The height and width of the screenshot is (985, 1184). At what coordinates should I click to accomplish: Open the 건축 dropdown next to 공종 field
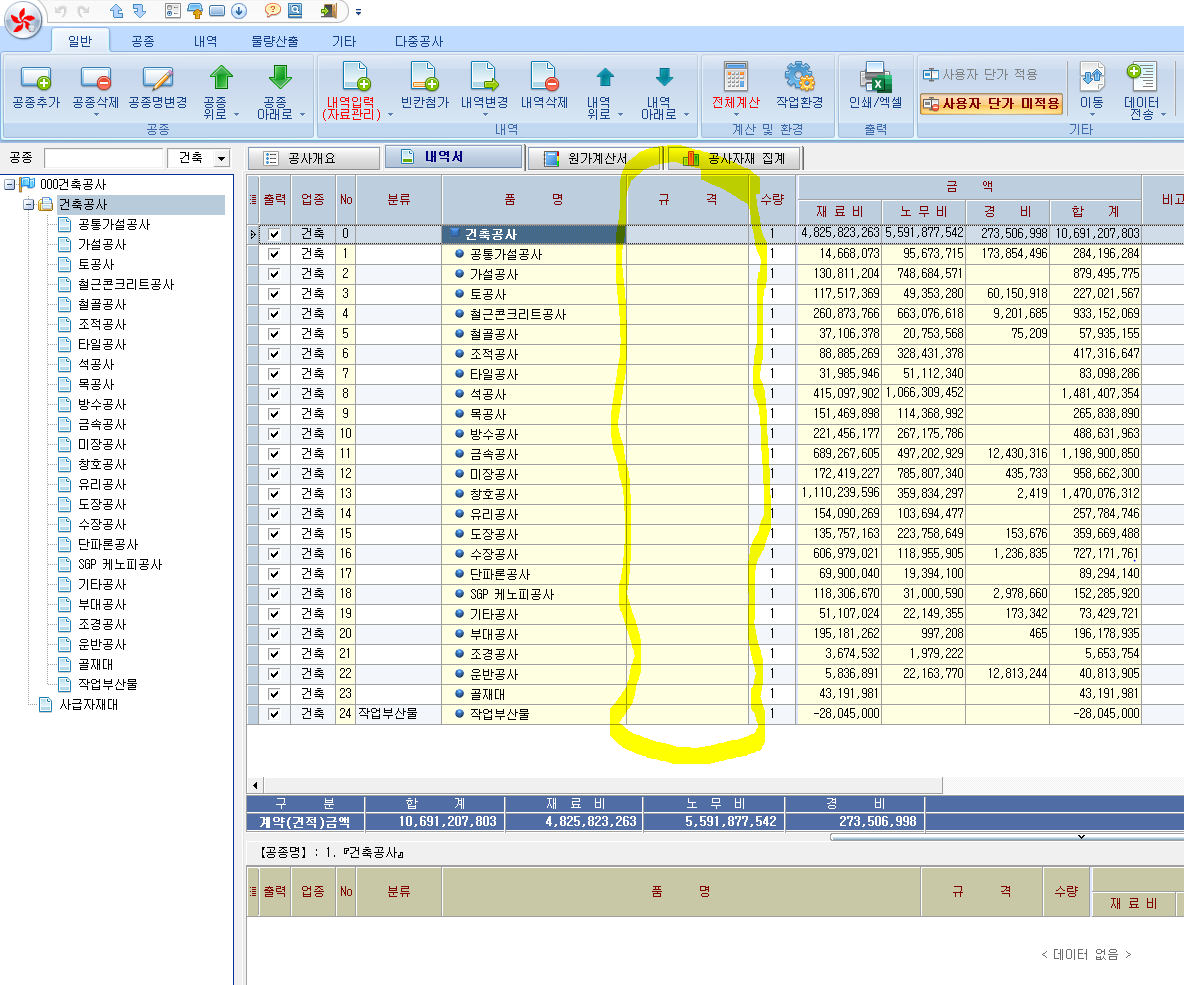221,158
